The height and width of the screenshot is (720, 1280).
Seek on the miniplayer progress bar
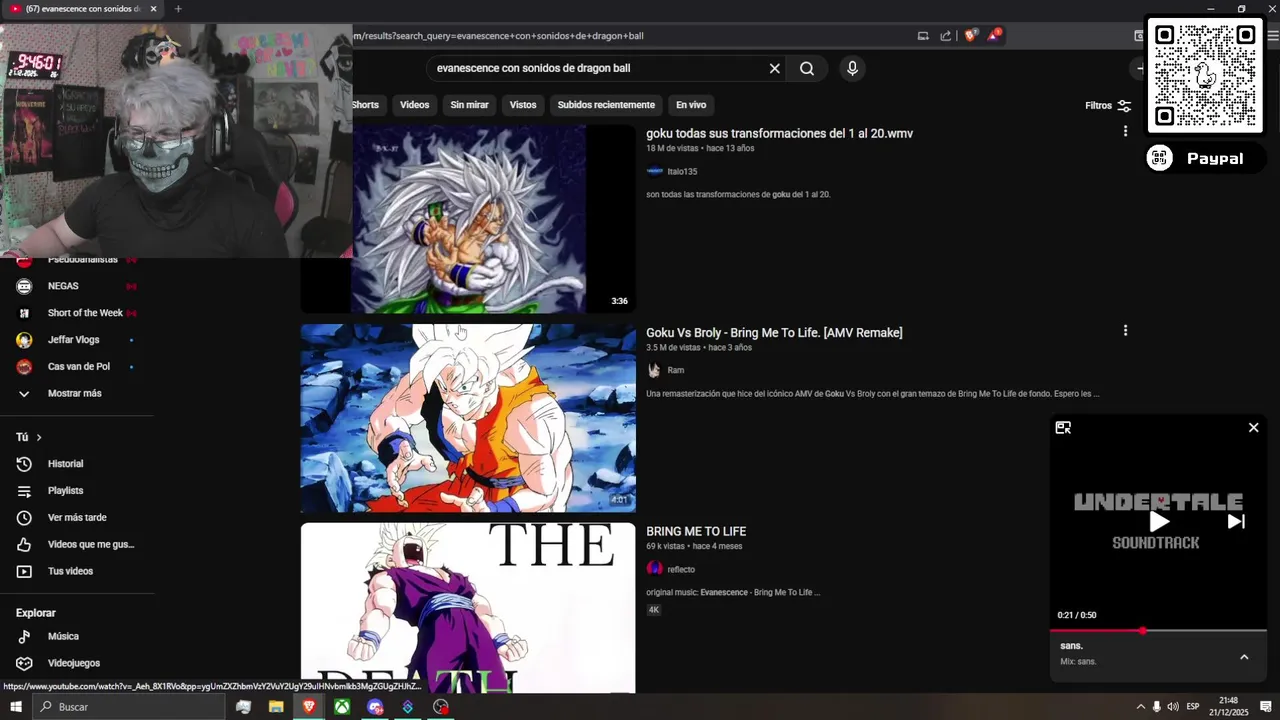1158,631
